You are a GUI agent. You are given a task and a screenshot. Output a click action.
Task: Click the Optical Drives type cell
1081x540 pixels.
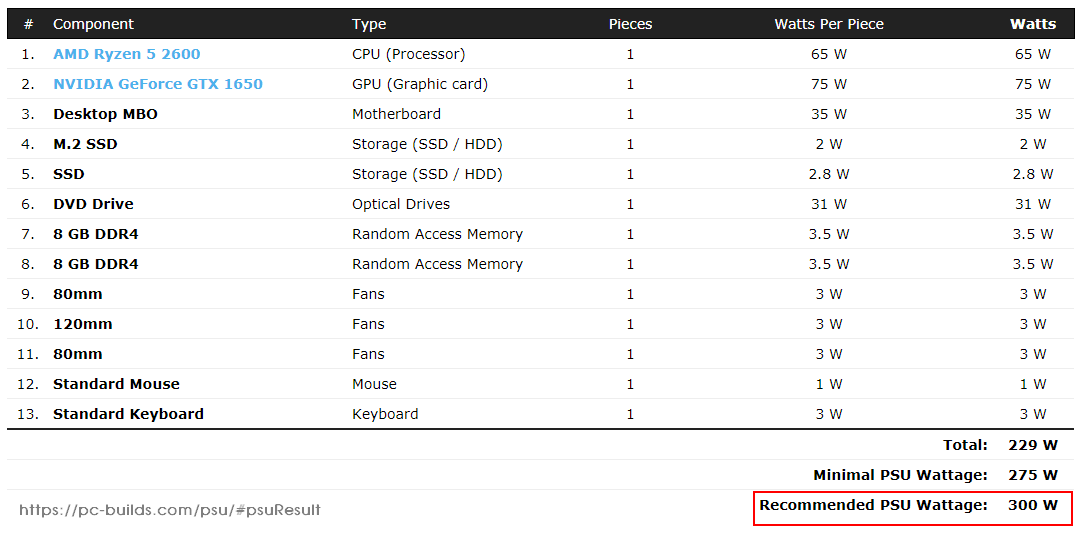(x=401, y=204)
